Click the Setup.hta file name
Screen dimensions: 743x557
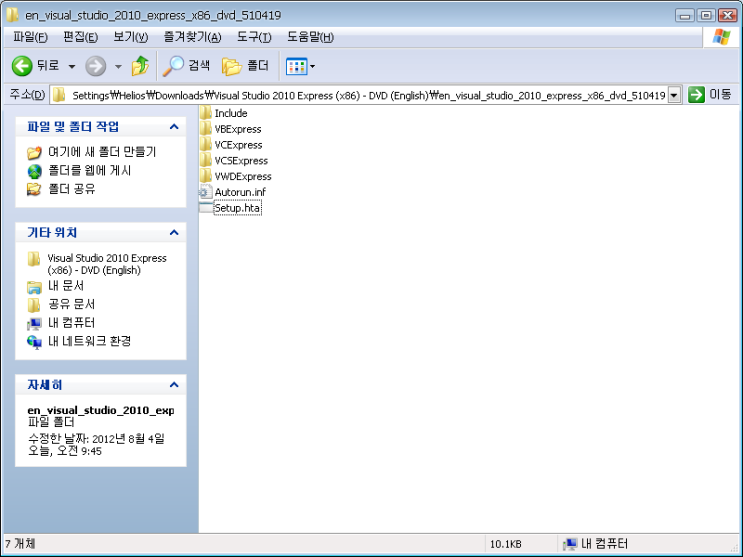[x=237, y=208]
